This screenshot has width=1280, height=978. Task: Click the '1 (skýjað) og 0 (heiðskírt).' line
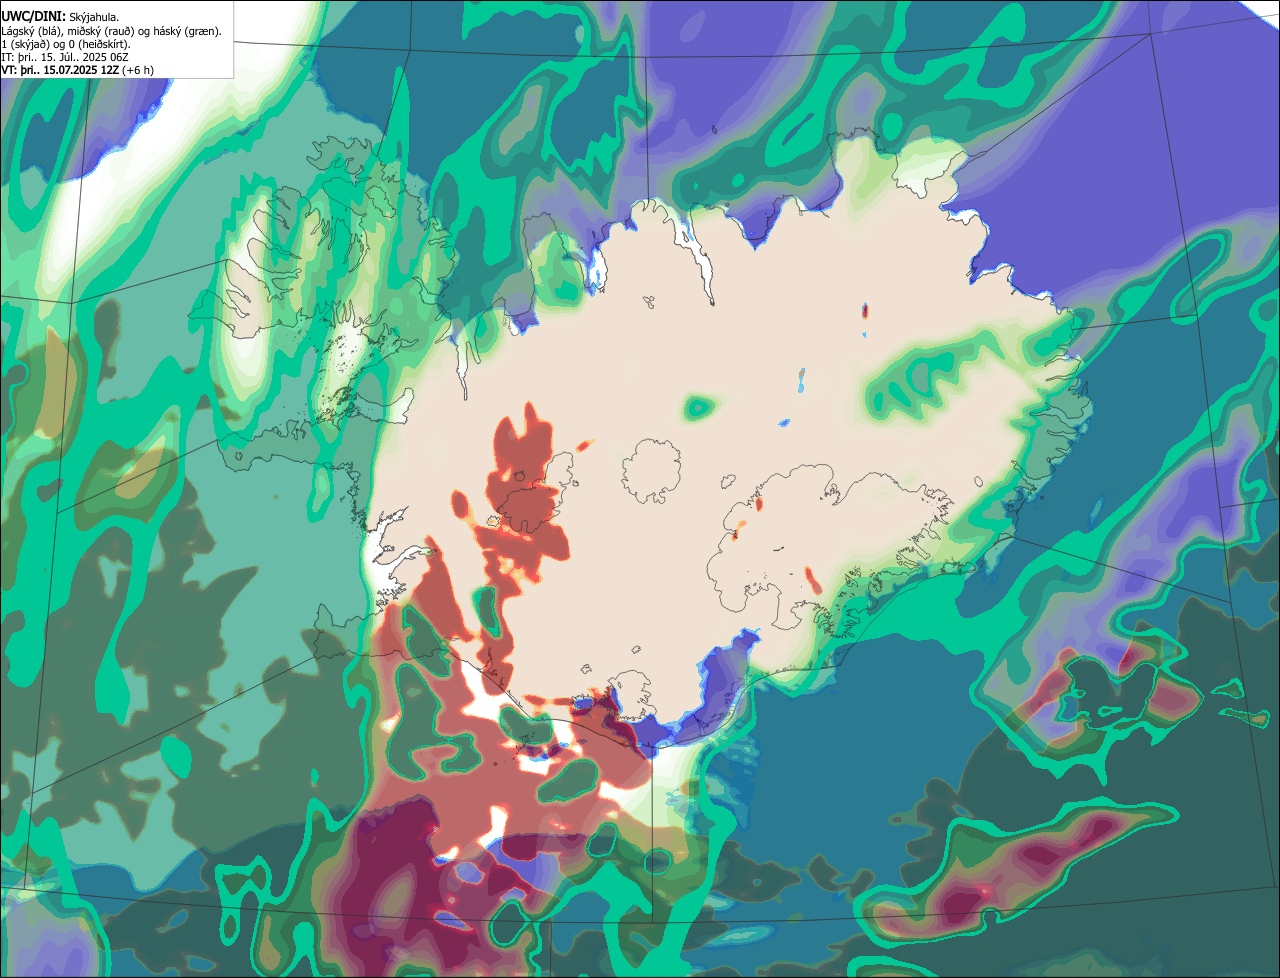(x=66, y=44)
